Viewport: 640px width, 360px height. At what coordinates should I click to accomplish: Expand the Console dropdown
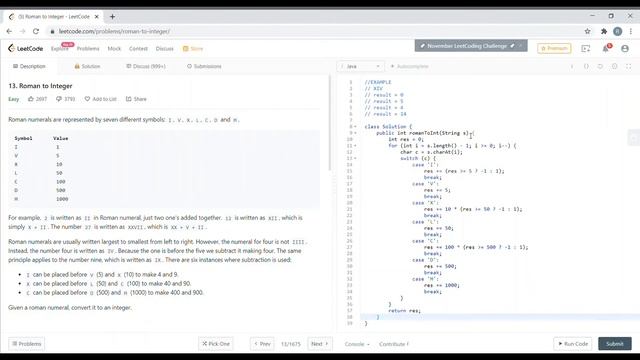coord(357,344)
